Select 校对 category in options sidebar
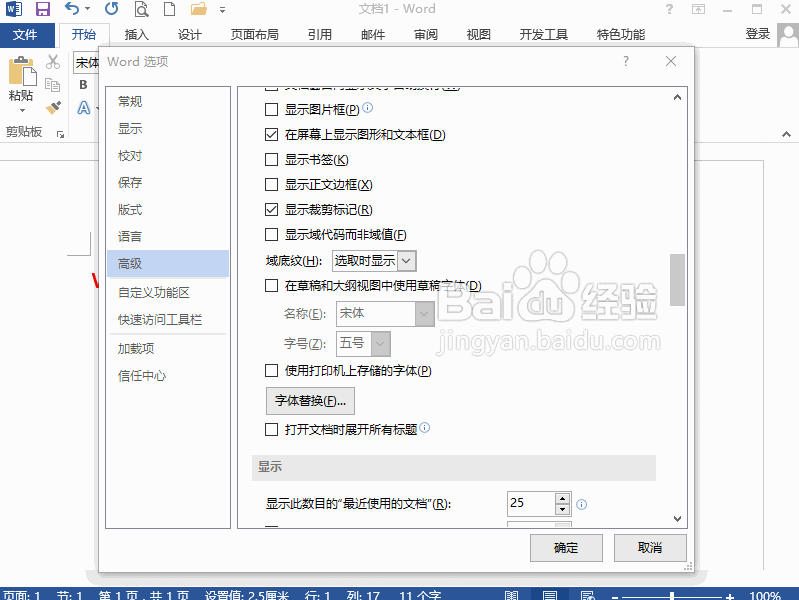The width and height of the screenshot is (799, 600). click(x=168, y=155)
